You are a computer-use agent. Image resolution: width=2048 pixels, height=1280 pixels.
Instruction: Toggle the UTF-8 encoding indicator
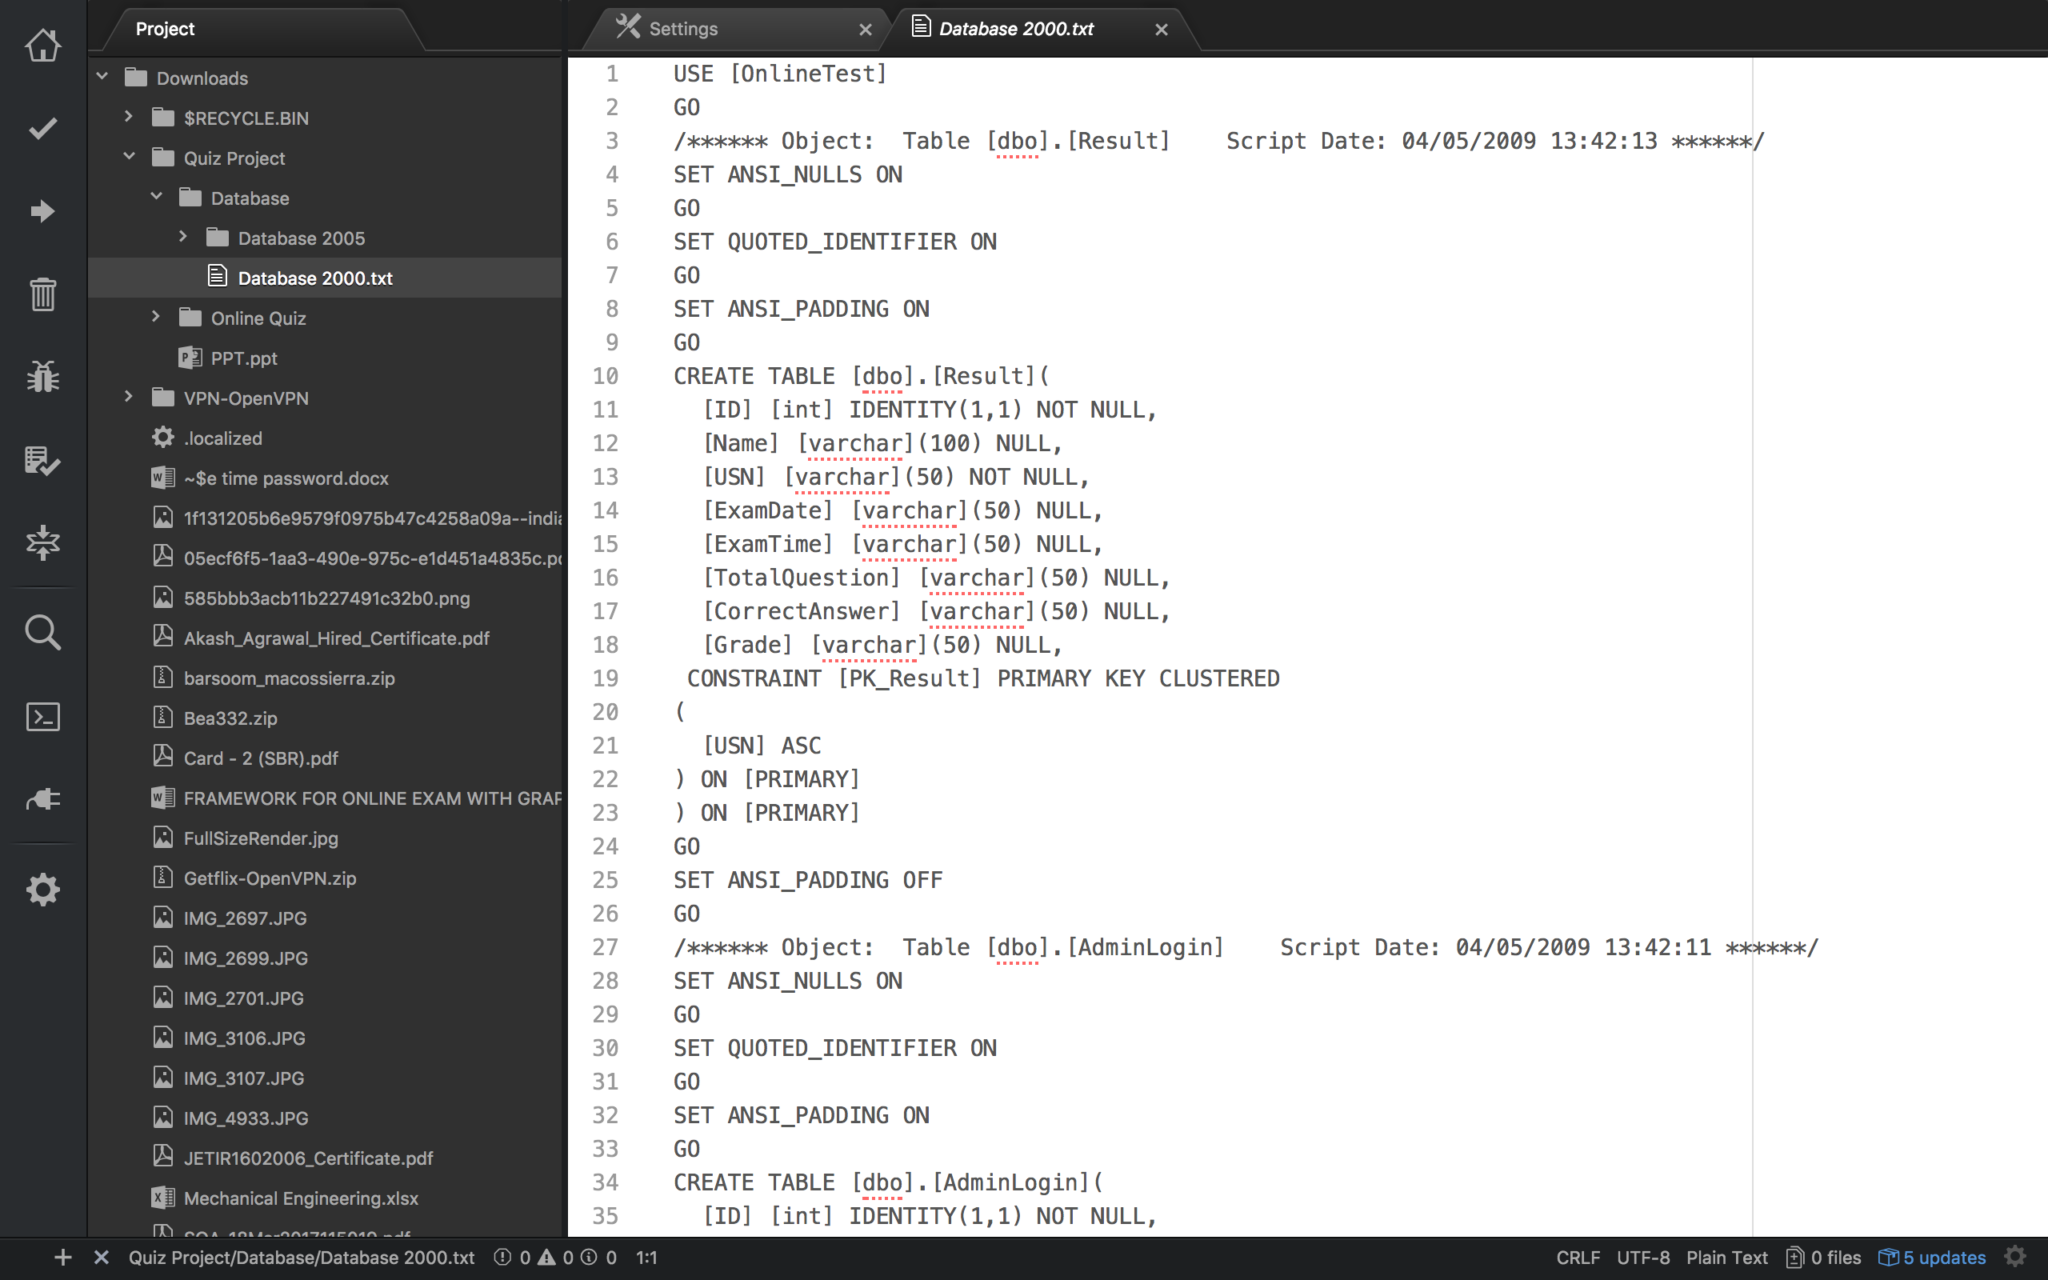(x=1640, y=1256)
